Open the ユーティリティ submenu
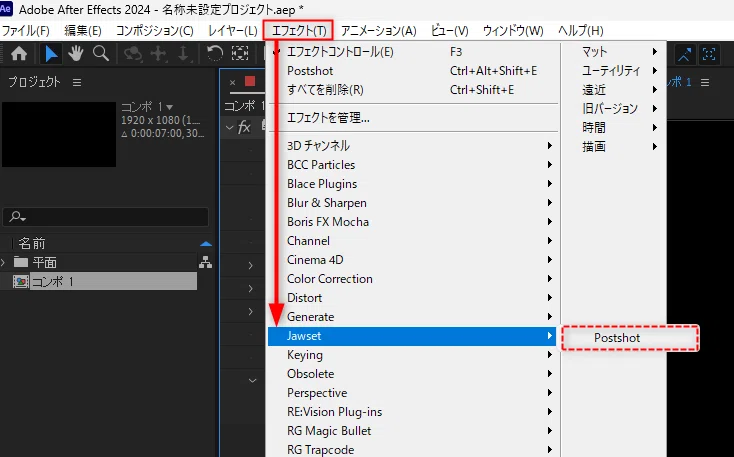The width and height of the screenshot is (734, 457). [614, 71]
